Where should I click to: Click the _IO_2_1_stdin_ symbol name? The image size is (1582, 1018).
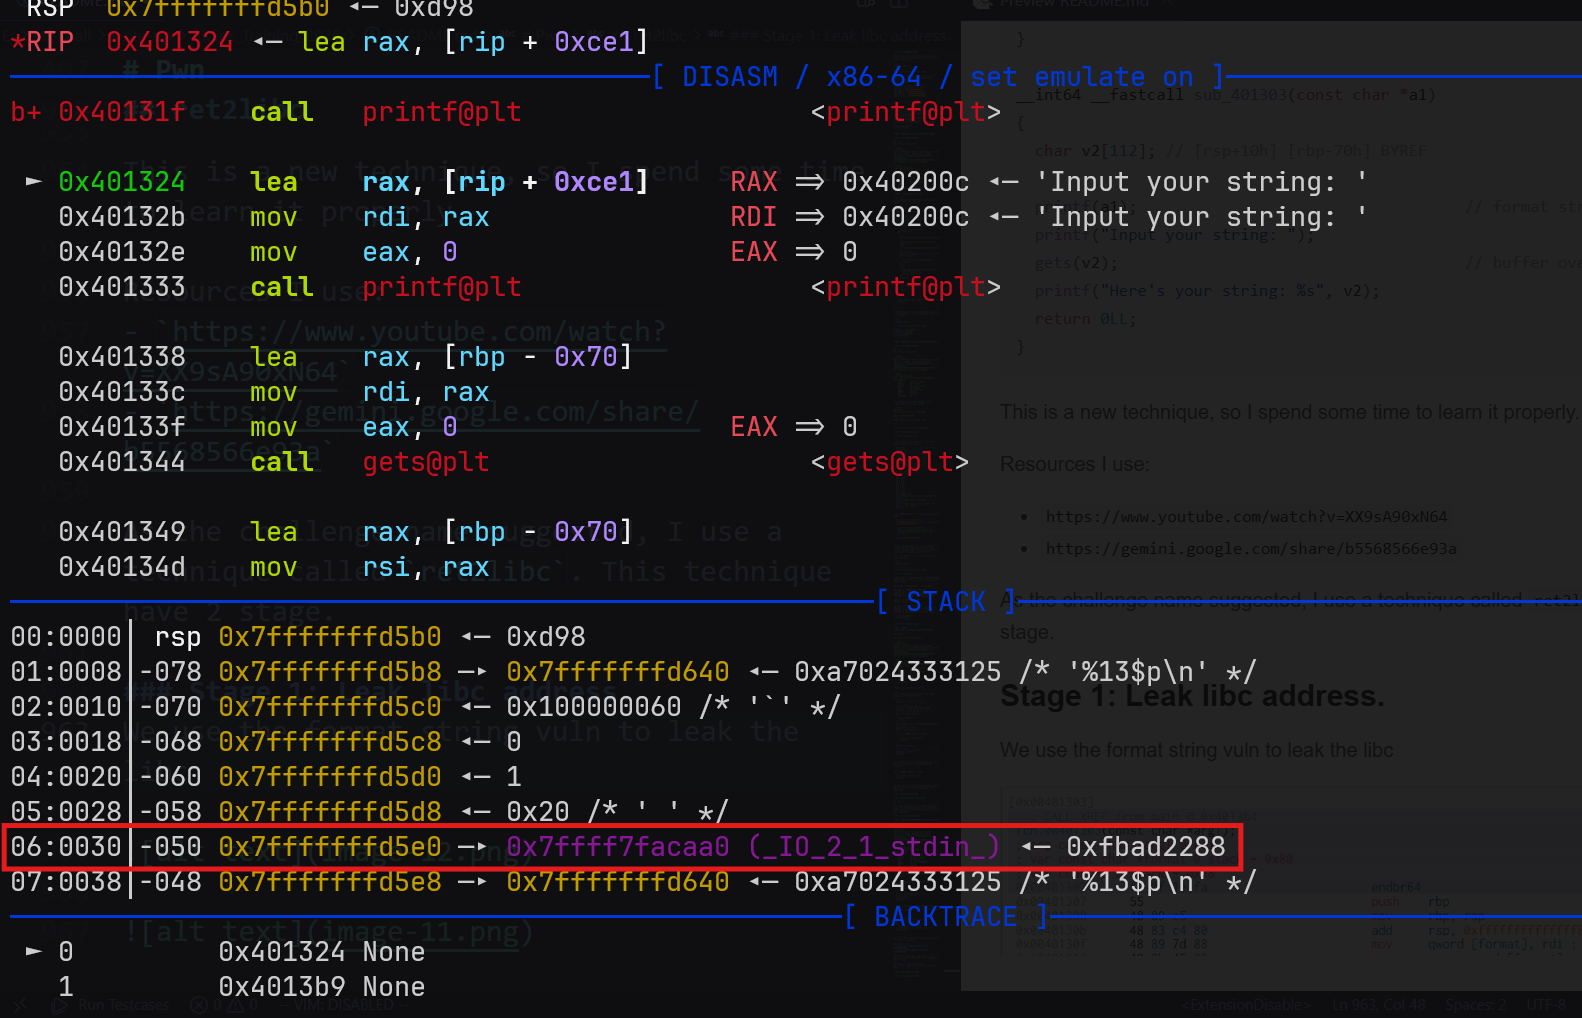coord(874,847)
